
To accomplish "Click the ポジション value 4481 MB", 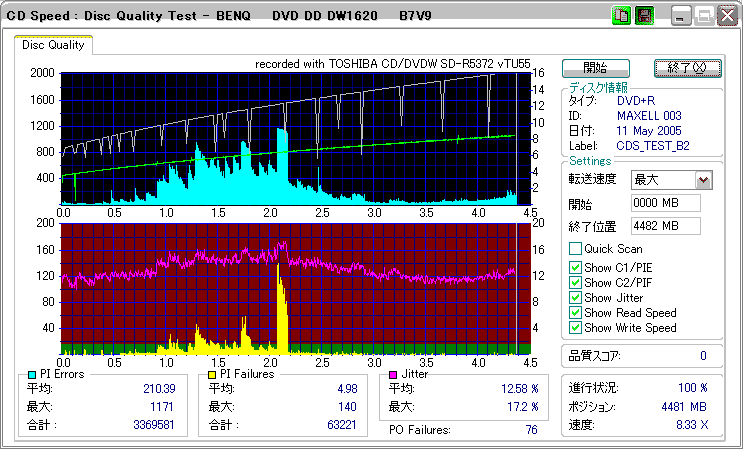I will tap(684, 407).
